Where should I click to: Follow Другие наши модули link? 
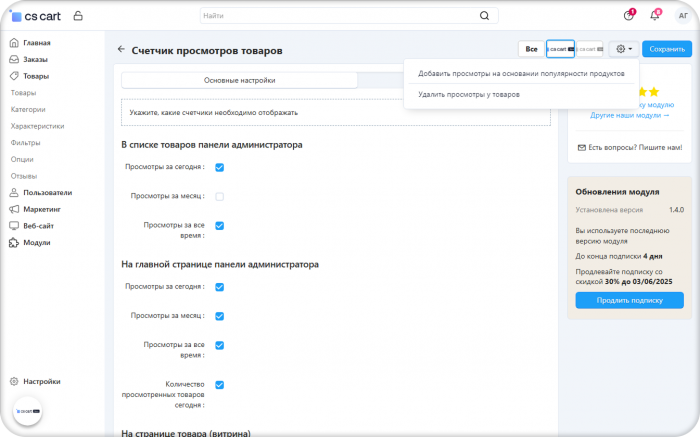tap(629, 115)
